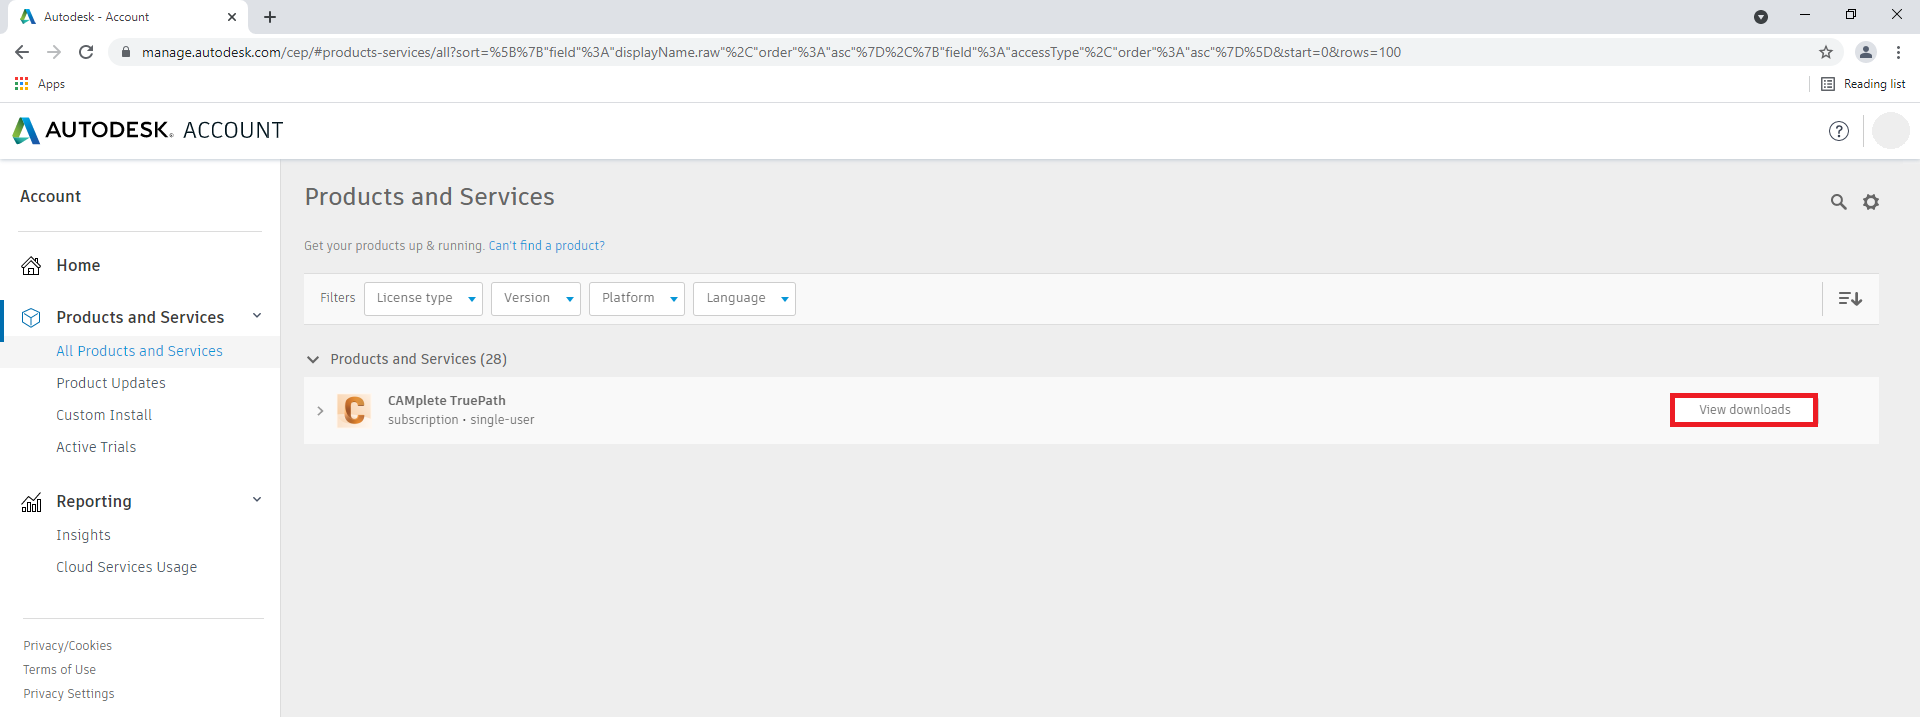Open the Chrome three-dot menu

(x=1898, y=52)
